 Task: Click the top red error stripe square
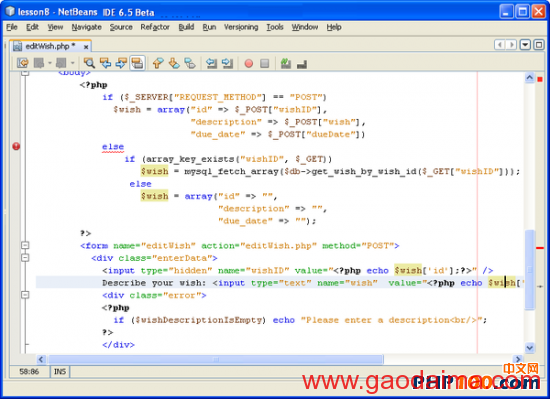540,79
